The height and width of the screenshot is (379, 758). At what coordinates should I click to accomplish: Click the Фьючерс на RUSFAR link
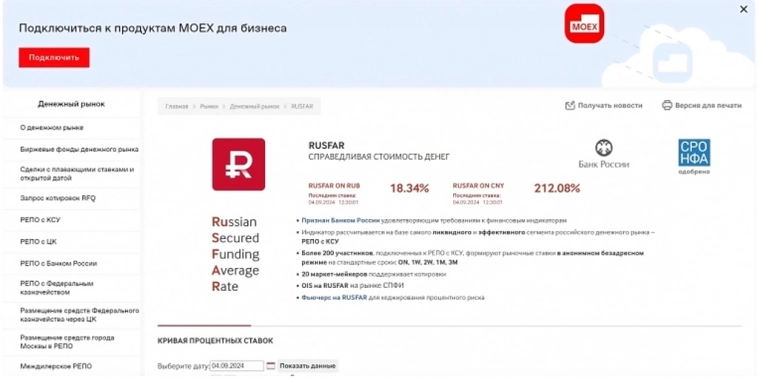pos(334,298)
